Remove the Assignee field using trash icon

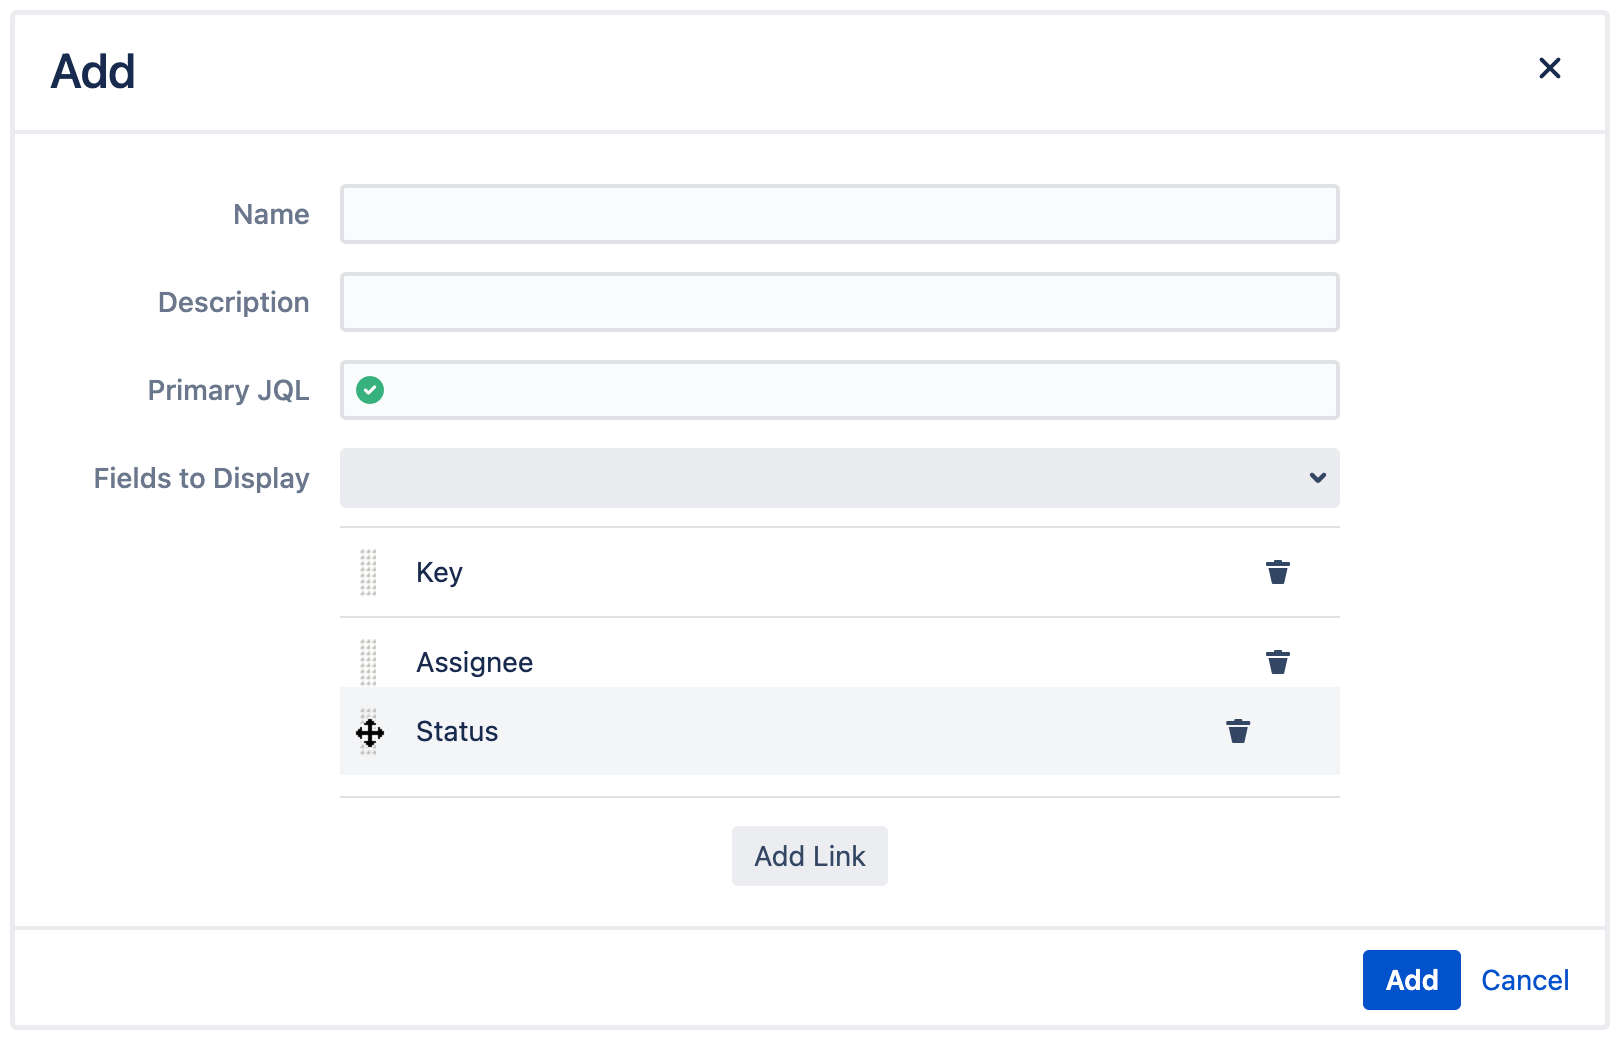[1278, 661]
